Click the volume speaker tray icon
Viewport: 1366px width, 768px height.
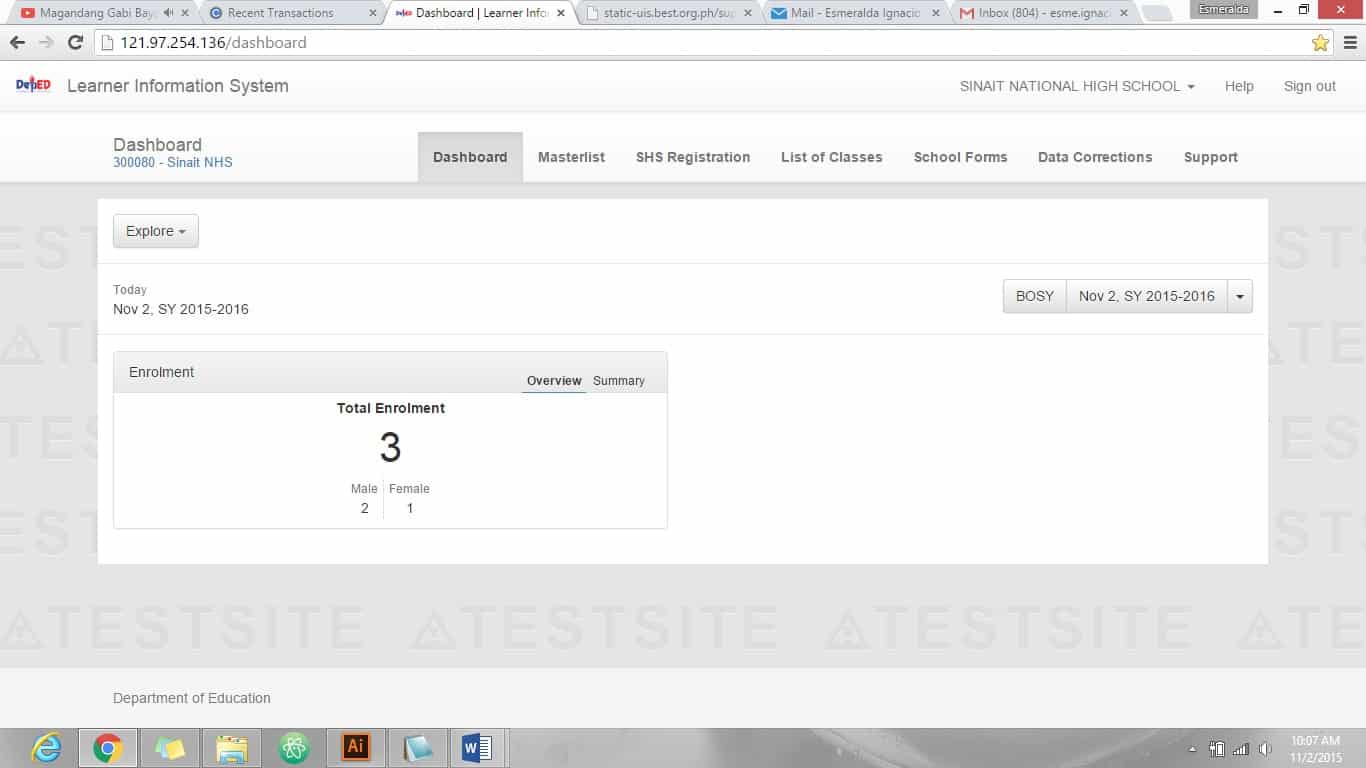click(1265, 749)
